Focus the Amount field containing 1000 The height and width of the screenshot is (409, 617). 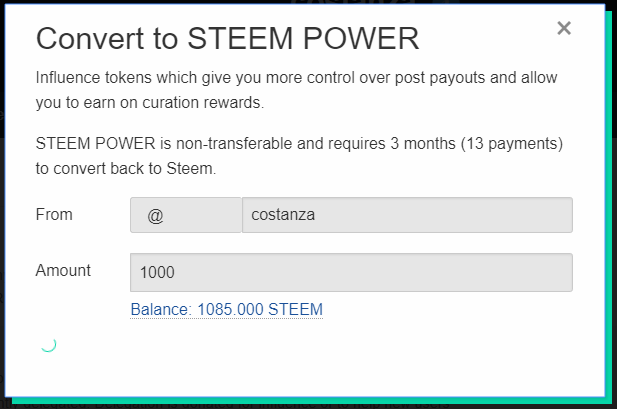coord(351,272)
